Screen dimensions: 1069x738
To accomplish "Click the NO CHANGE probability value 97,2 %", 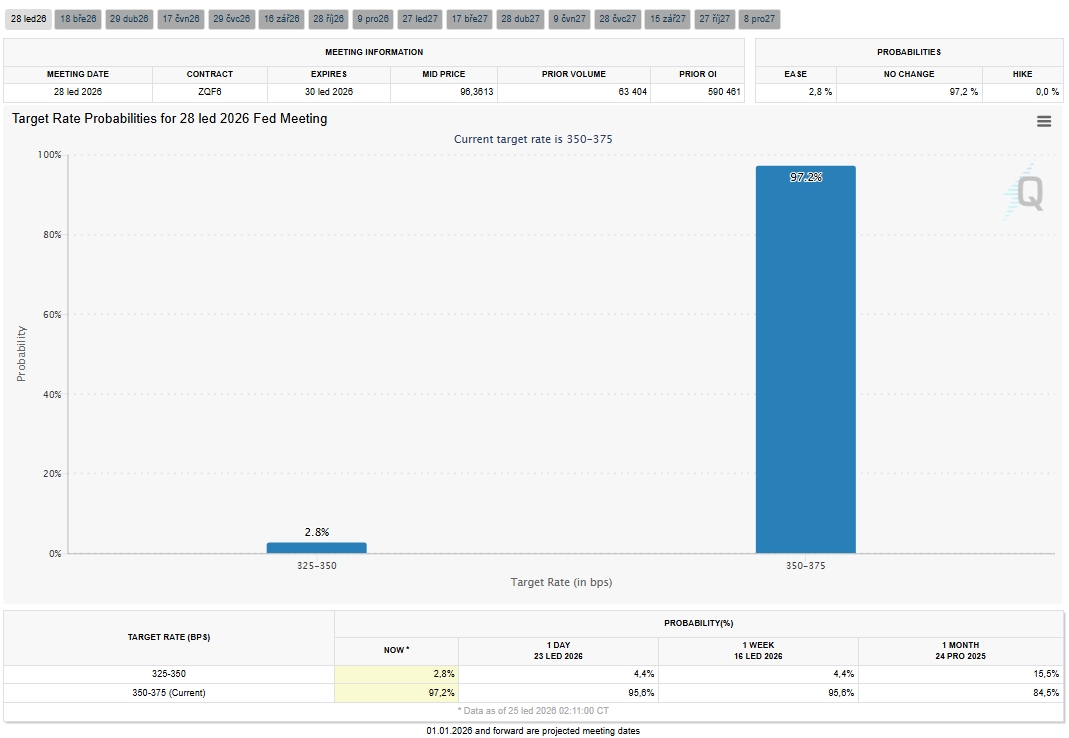I will pyautogui.click(x=963, y=92).
